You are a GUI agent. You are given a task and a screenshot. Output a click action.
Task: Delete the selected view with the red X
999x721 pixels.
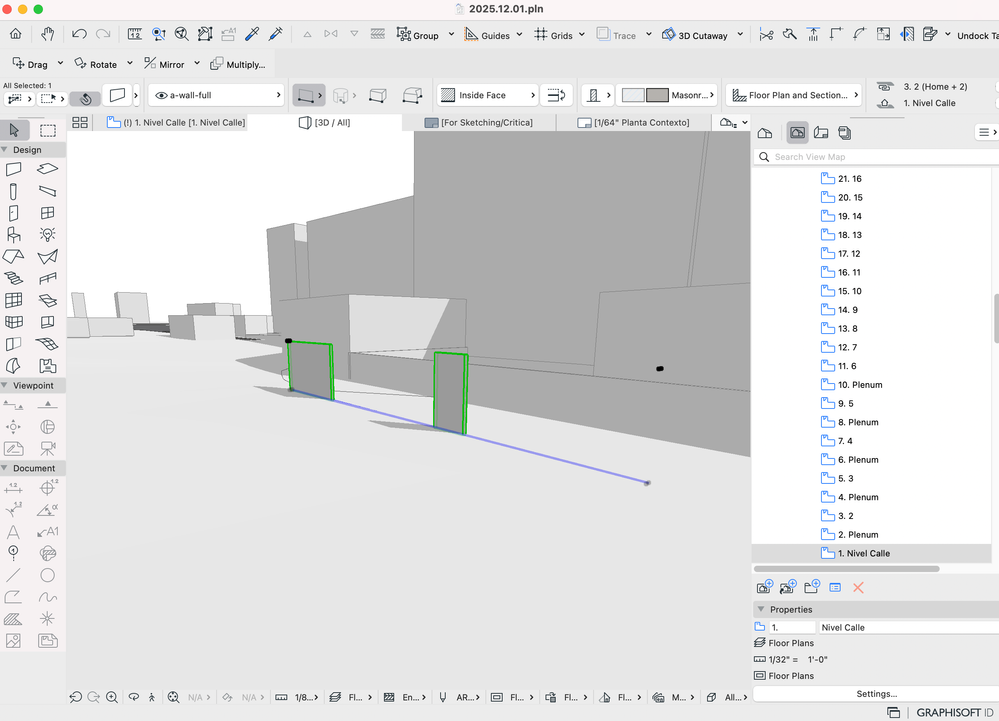pos(858,588)
